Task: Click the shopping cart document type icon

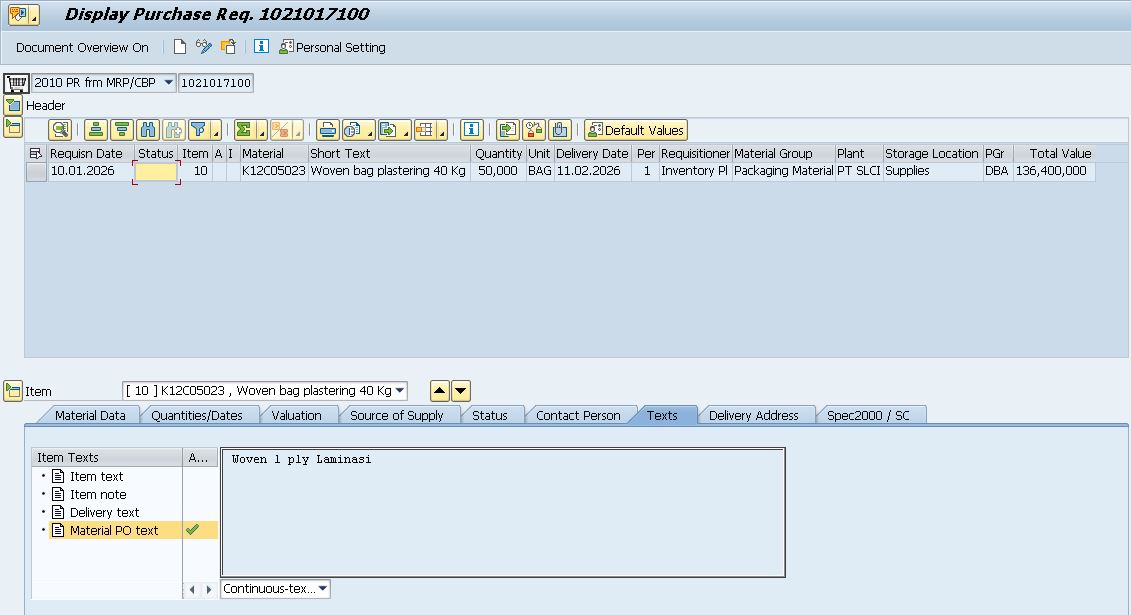Action: [16, 83]
